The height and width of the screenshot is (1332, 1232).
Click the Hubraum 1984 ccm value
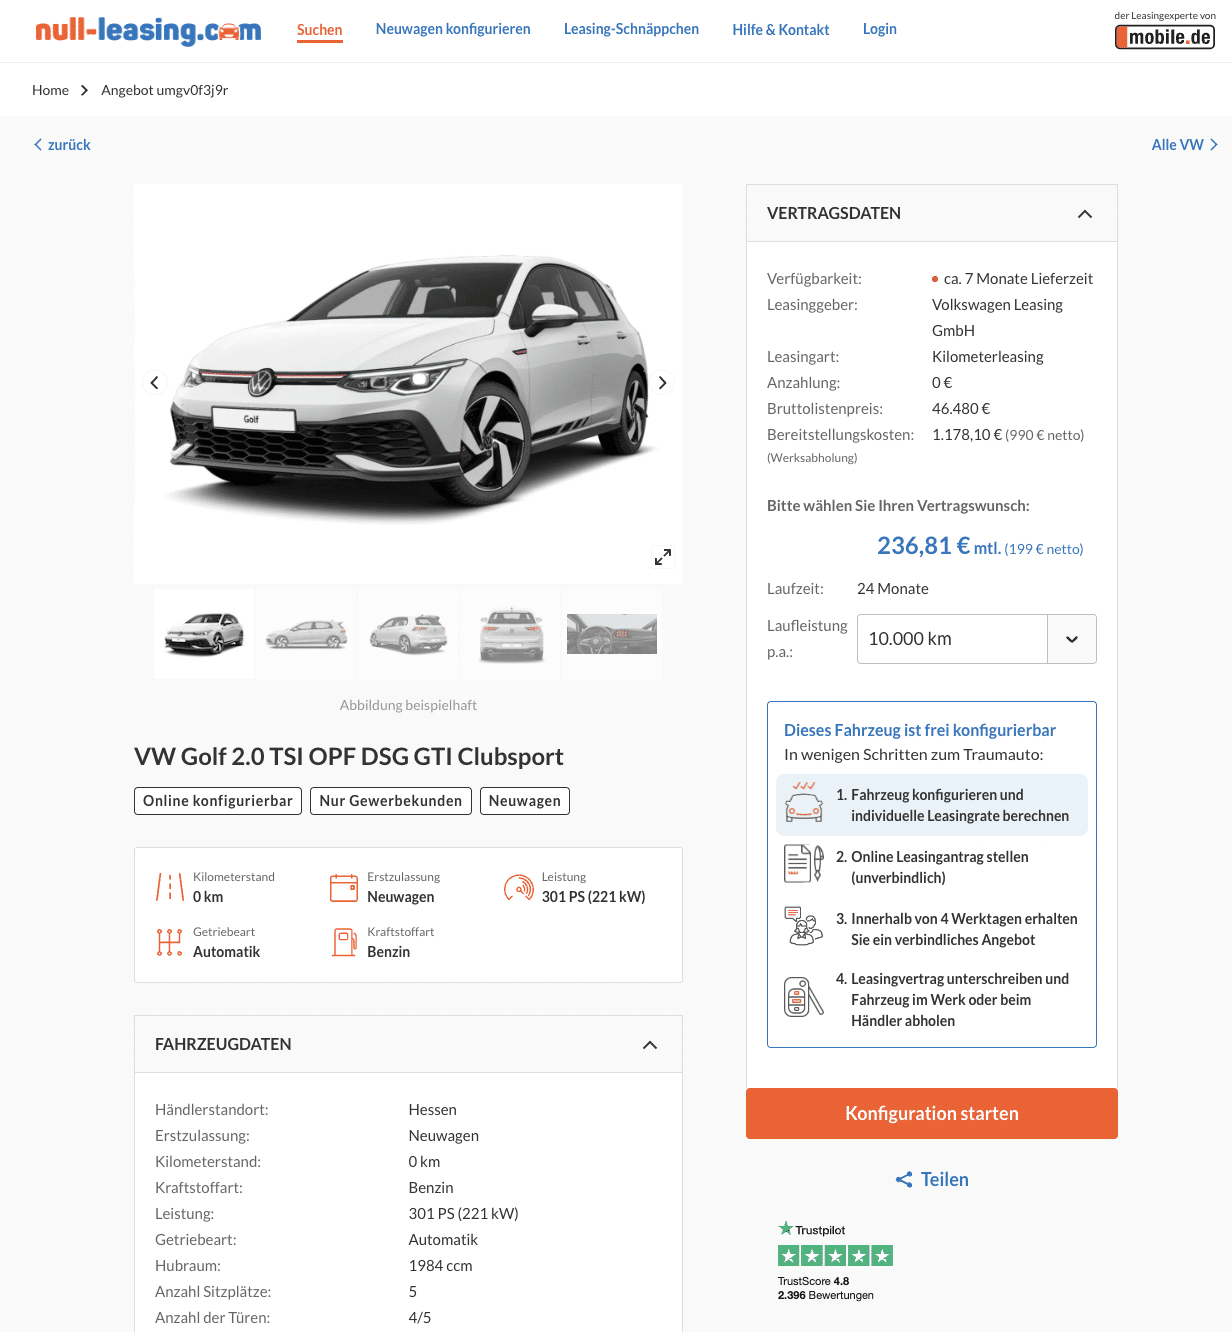pyautogui.click(x=440, y=1266)
